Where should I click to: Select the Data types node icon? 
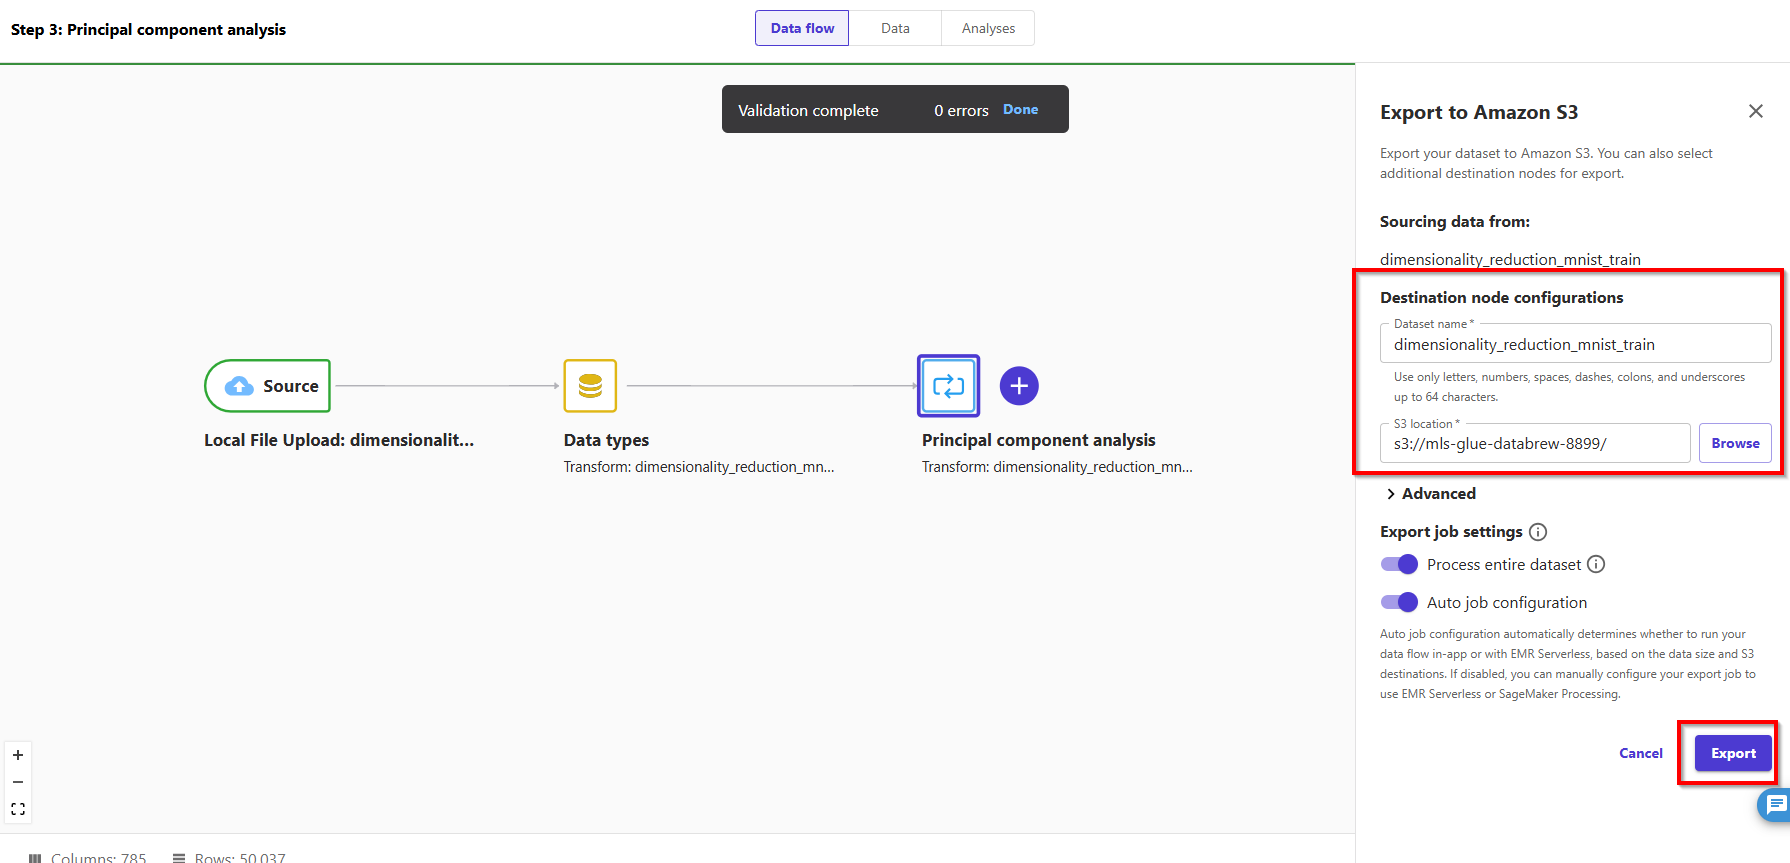point(590,386)
